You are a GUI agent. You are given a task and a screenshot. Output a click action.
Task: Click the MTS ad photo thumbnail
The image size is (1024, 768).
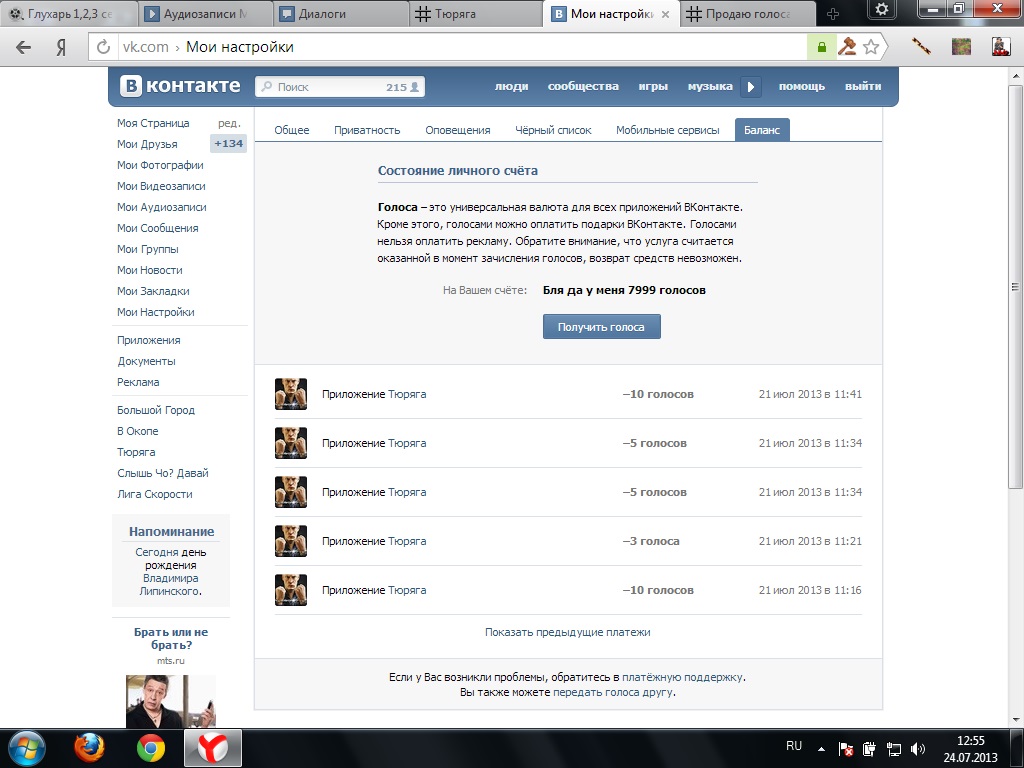pyautogui.click(x=170, y=701)
